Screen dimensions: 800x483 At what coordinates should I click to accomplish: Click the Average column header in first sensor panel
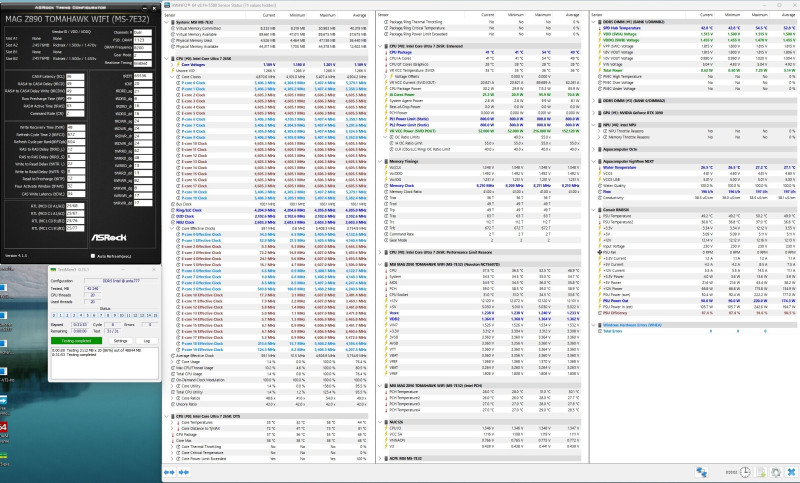click(x=359, y=15)
